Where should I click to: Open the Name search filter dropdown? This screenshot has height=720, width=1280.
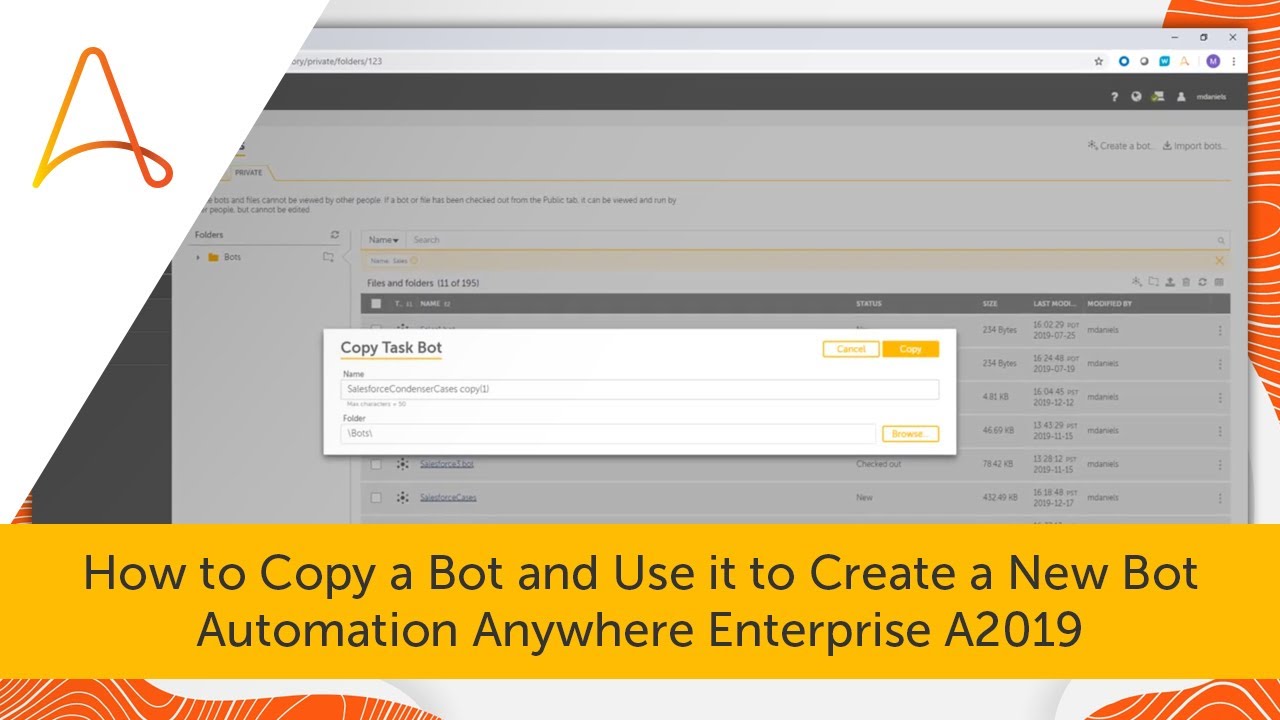(383, 240)
